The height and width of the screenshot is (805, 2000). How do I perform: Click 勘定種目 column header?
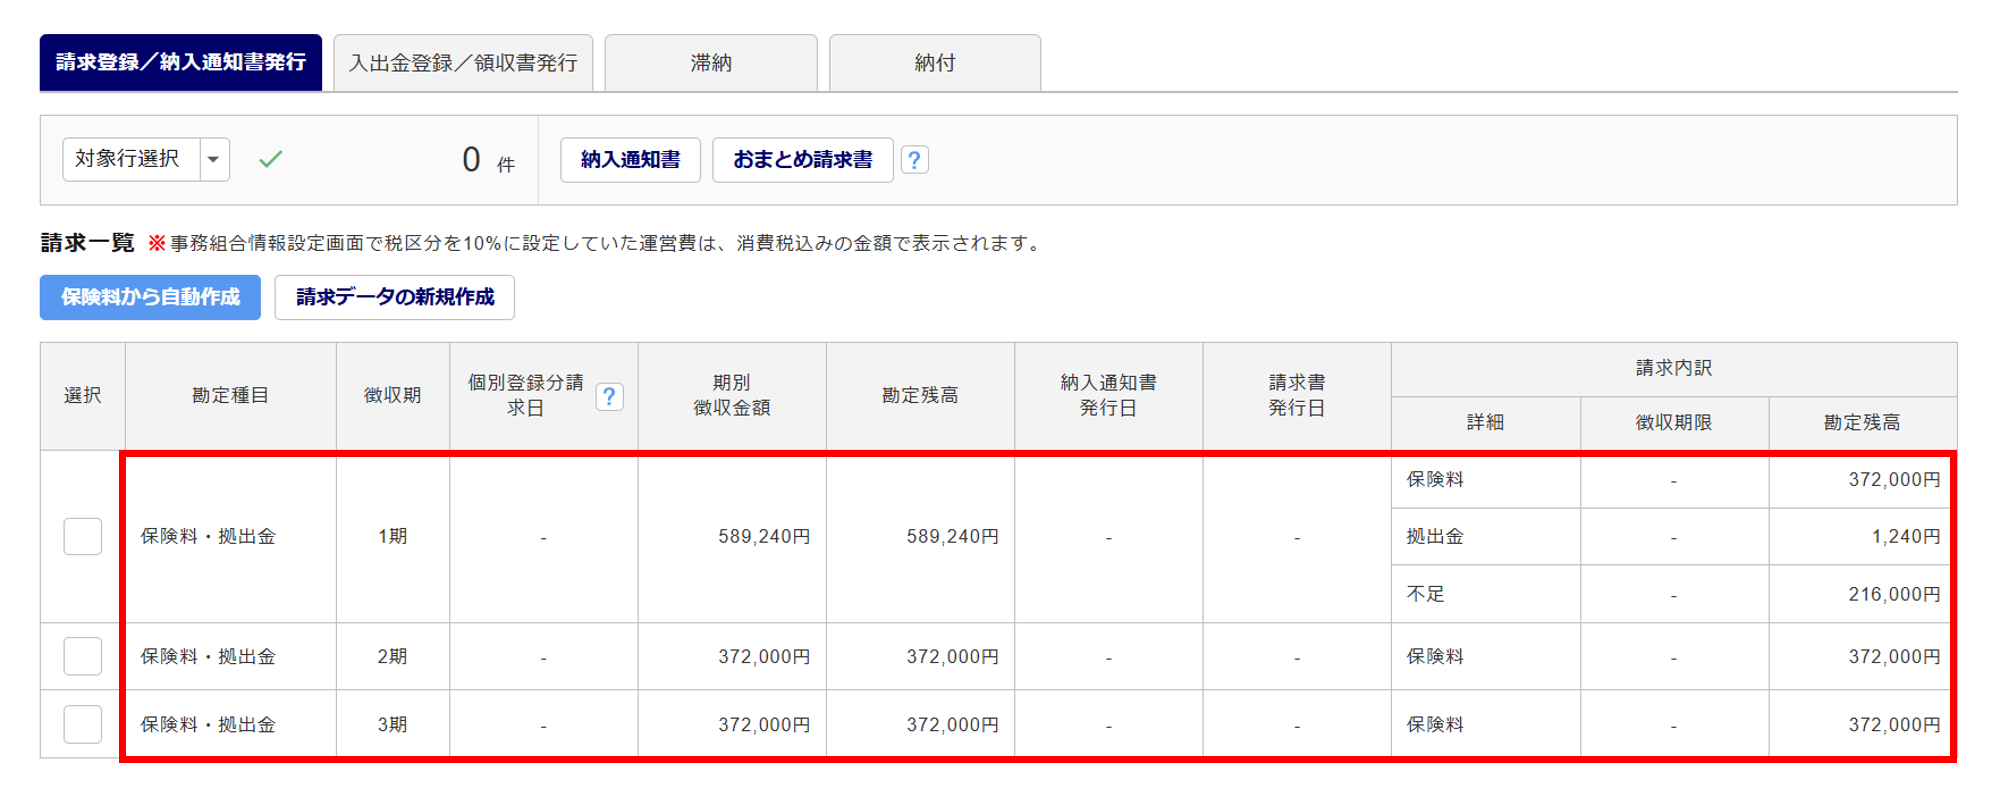point(230,396)
